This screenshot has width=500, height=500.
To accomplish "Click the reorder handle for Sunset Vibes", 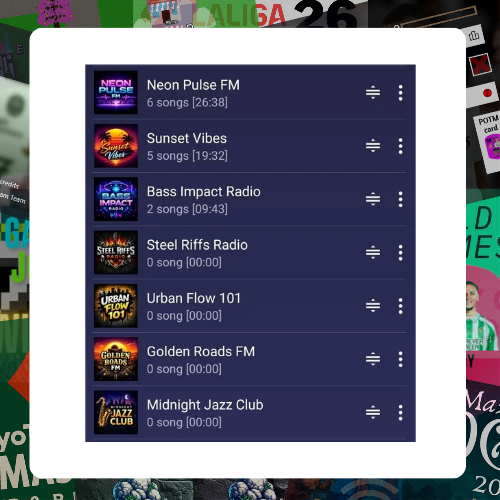I will pyautogui.click(x=373, y=146).
